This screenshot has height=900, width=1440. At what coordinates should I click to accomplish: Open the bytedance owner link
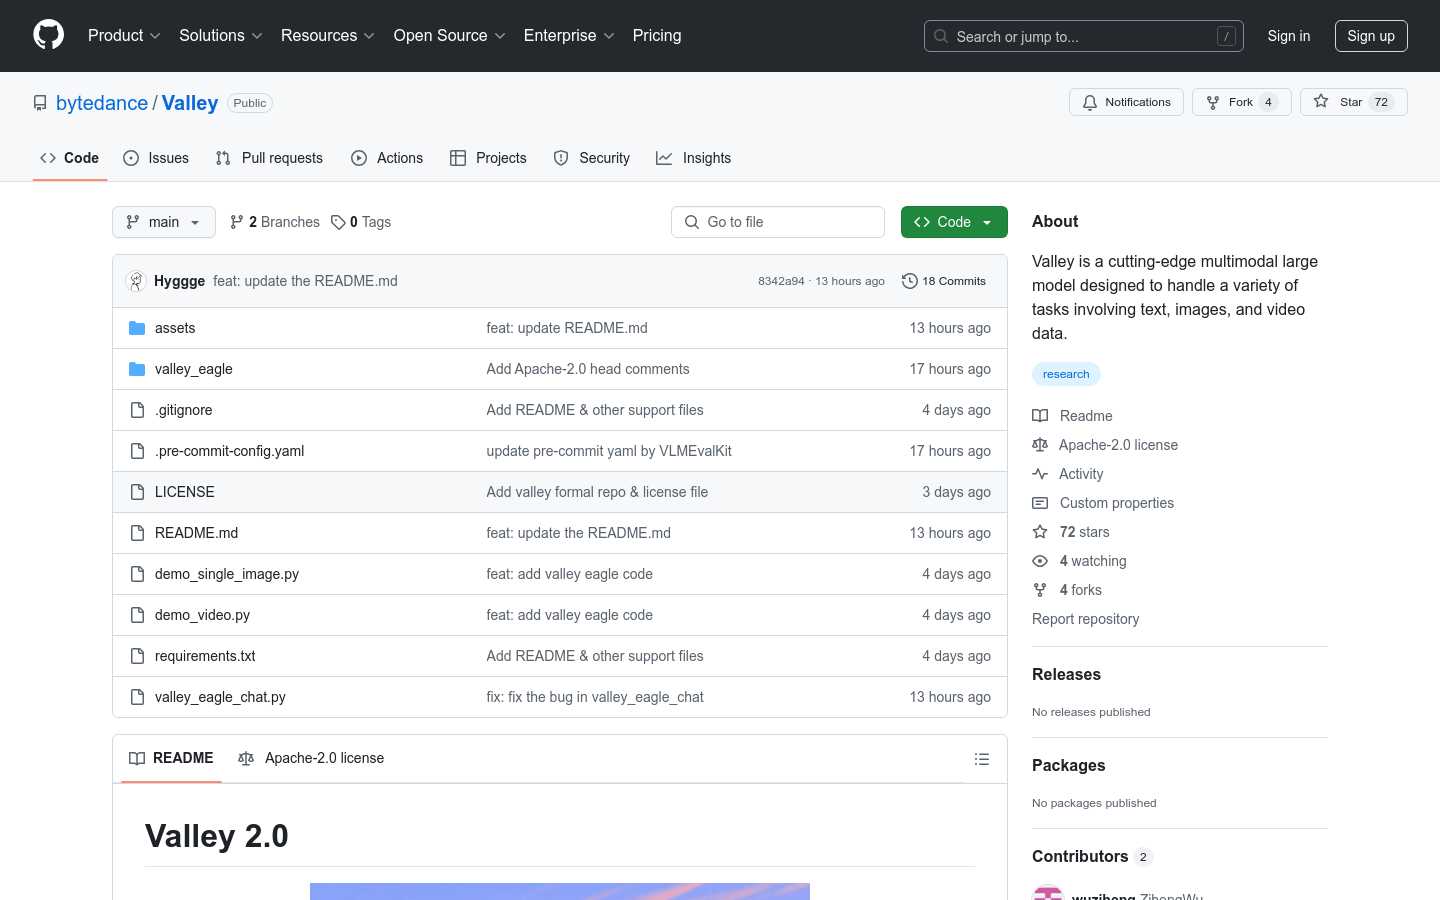coord(102,103)
